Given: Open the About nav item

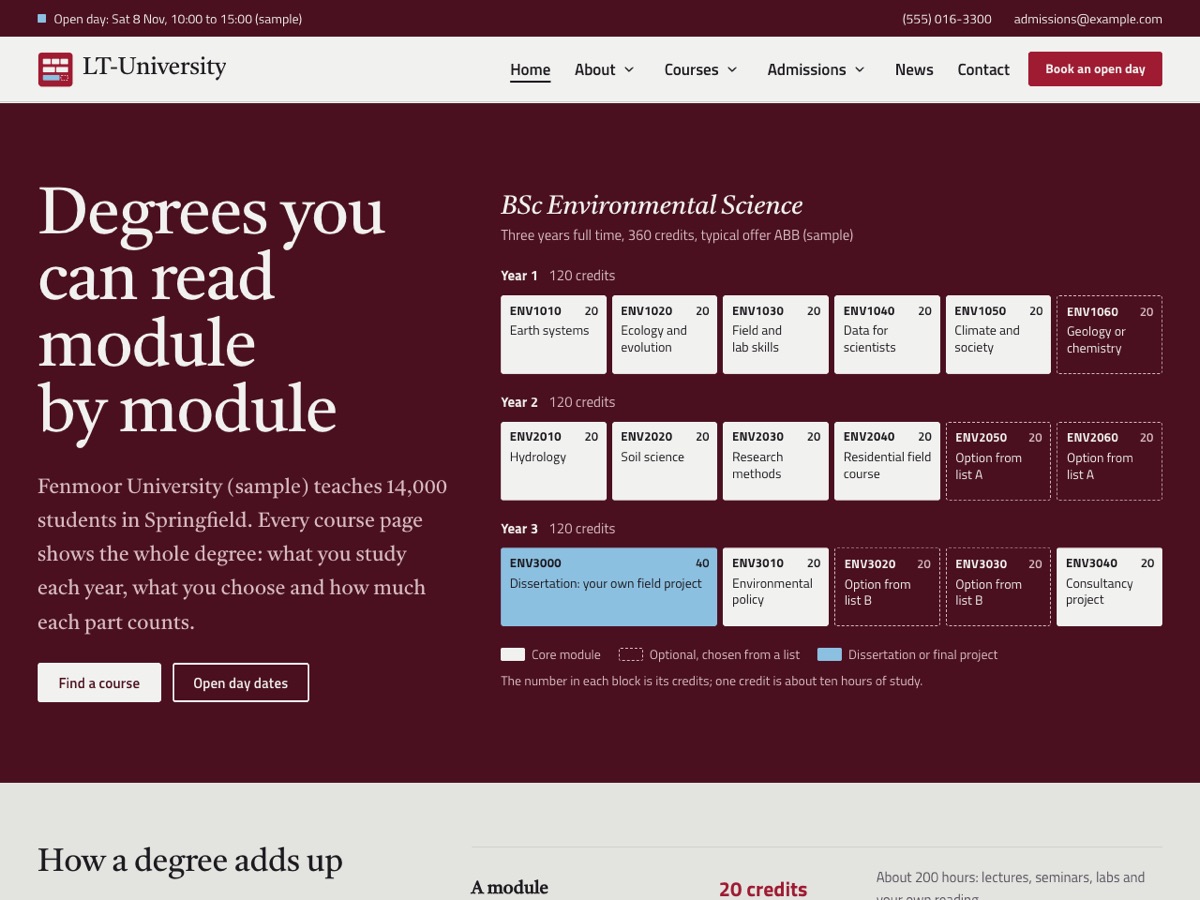Looking at the screenshot, I should [595, 69].
